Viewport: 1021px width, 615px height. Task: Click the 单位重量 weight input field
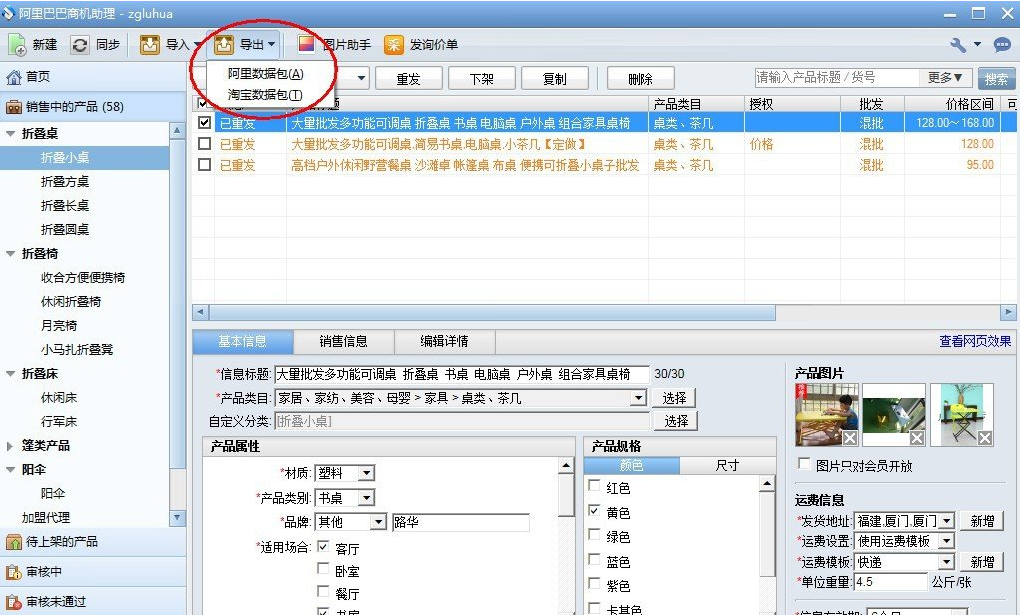click(x=890, y=582)
